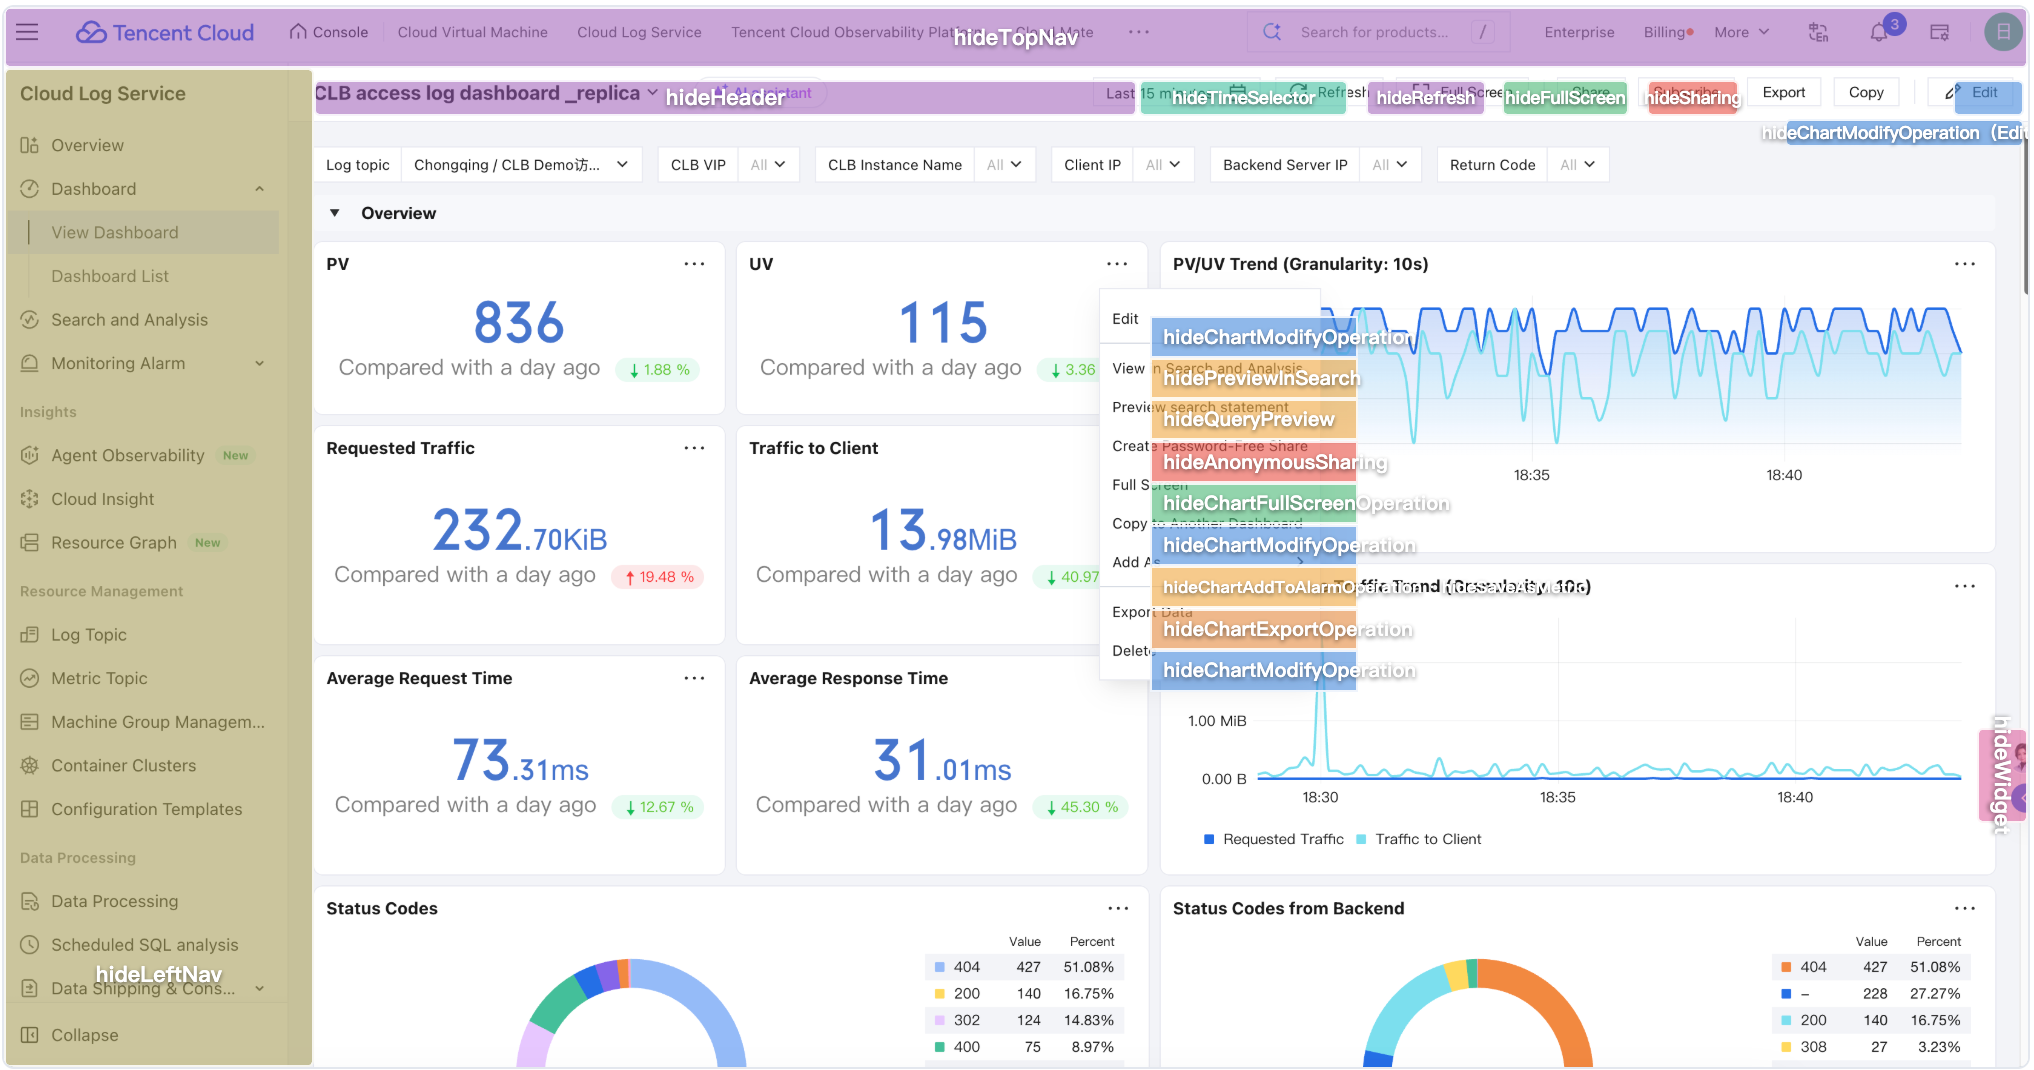This screenshot has width=2034, height=1070.
Task: Click the language translation icon
Action: pyautogui.click(x=1819, y=33)
